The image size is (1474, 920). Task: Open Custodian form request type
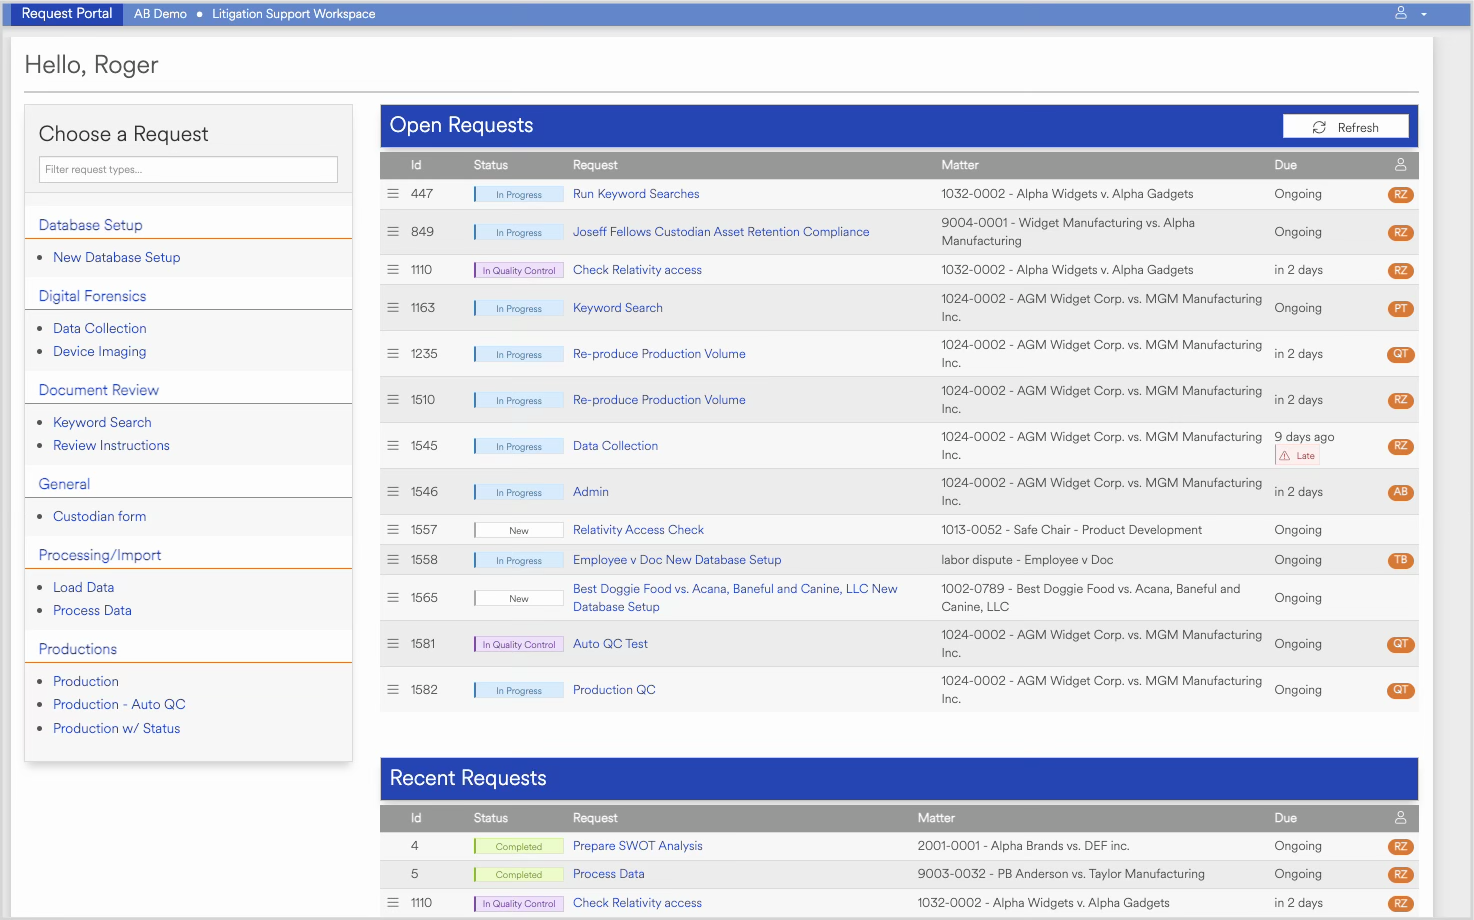(x=99, y=516)
